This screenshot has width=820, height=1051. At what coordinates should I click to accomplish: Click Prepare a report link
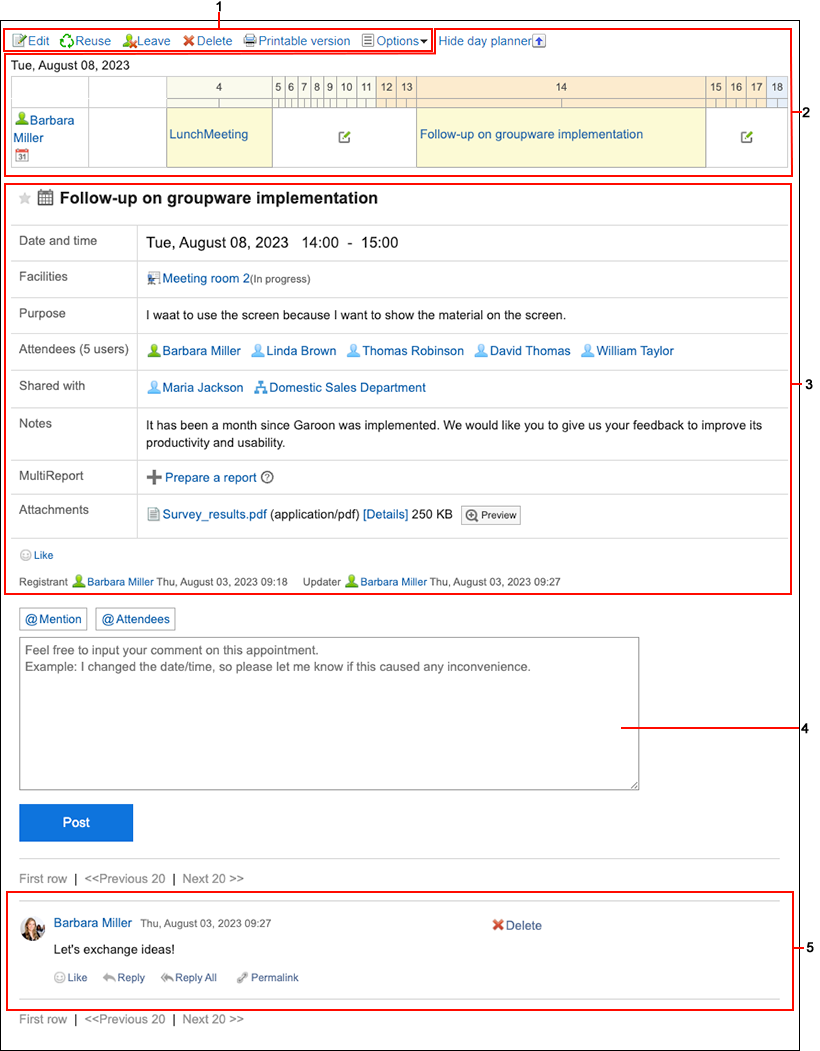pos(211,477)
